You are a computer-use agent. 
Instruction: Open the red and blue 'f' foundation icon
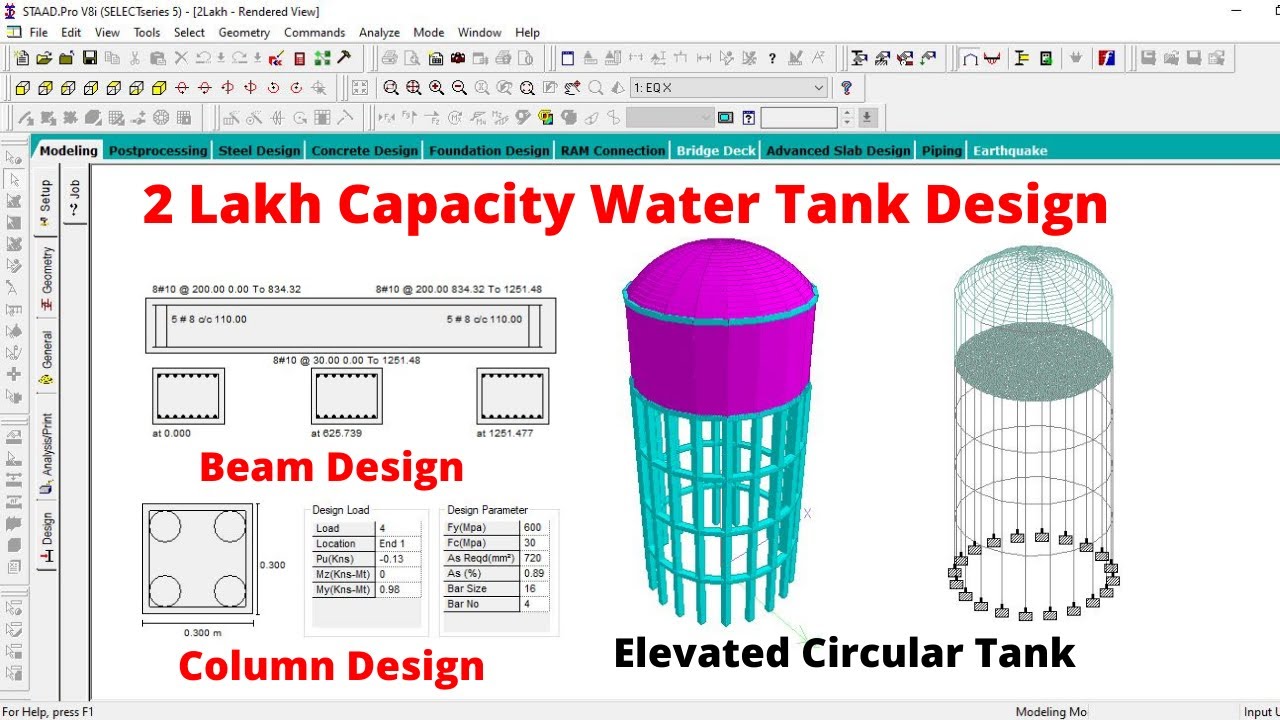point(1106,58)
